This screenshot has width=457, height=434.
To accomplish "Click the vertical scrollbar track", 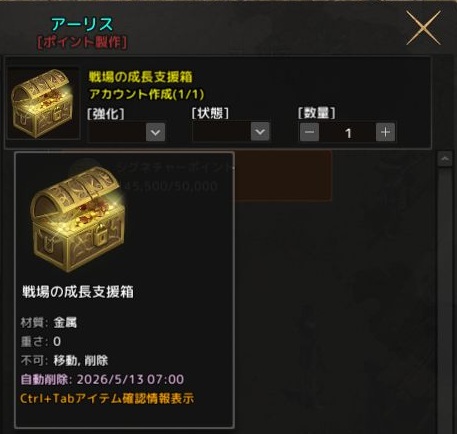I will [445, 297].
